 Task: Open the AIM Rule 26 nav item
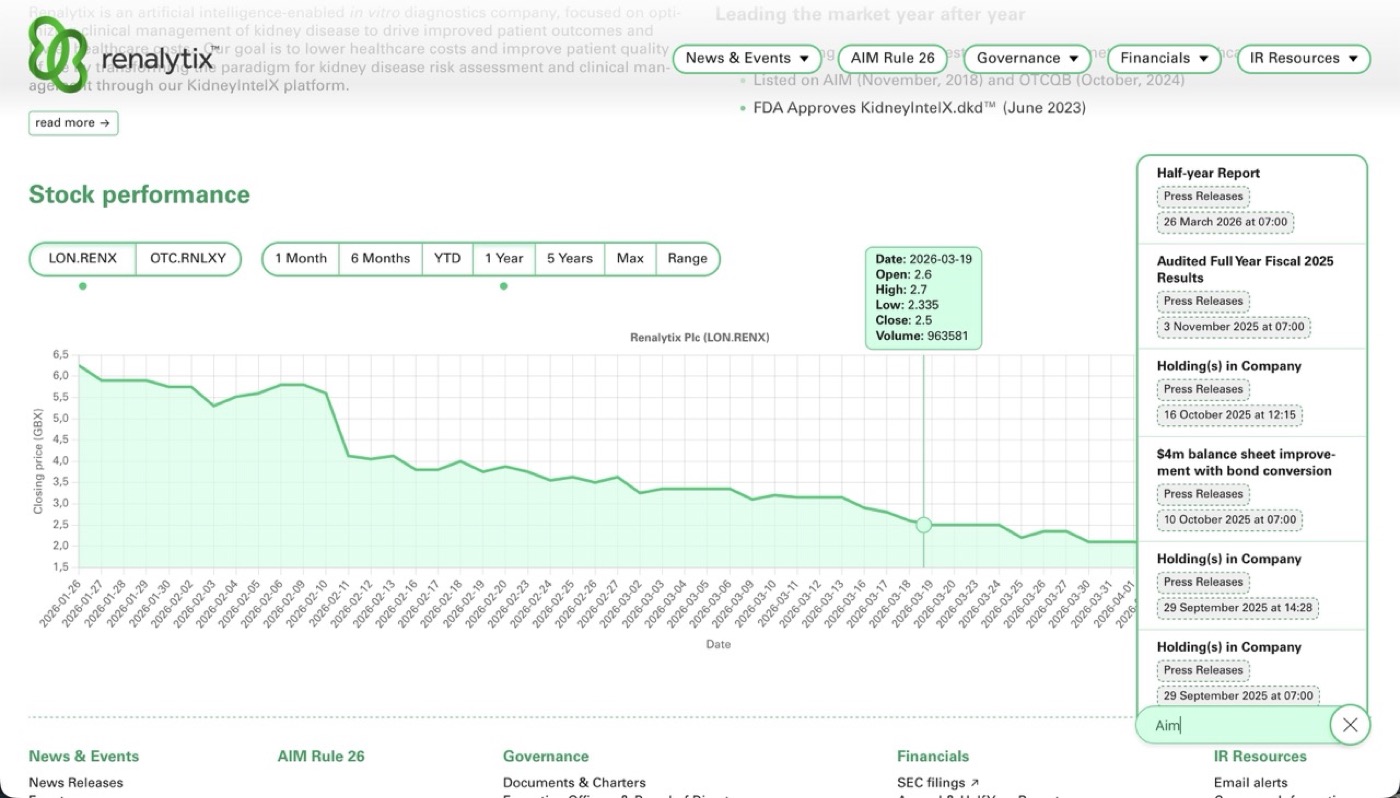coord(892,58)
